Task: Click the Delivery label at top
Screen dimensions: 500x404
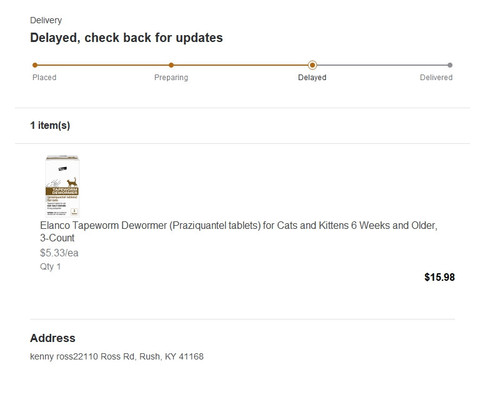Action: pyautogui.click(x=46, y=20)
